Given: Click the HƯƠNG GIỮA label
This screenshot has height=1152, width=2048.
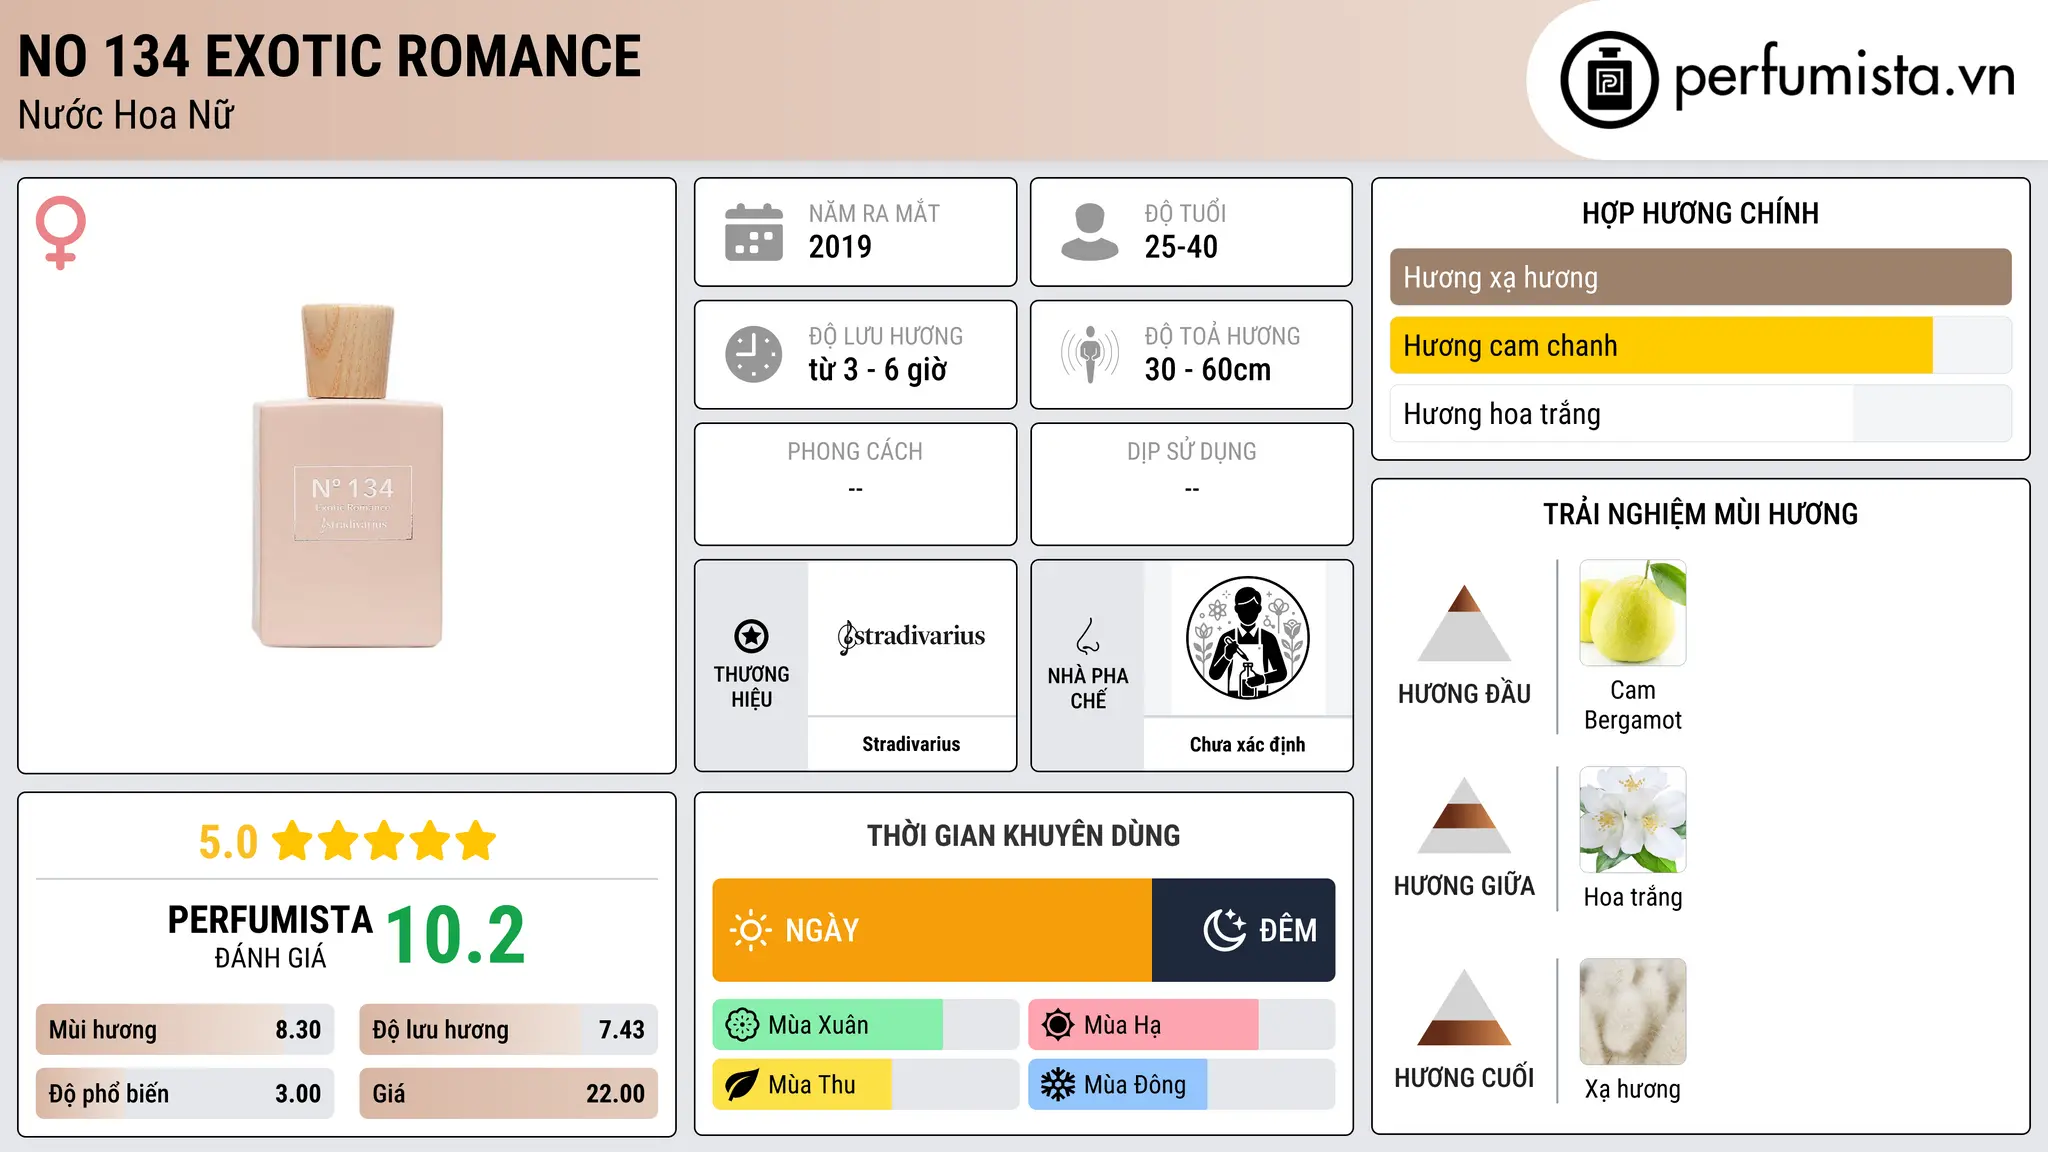Looking at the screenshot, I should click(1464, 885).
